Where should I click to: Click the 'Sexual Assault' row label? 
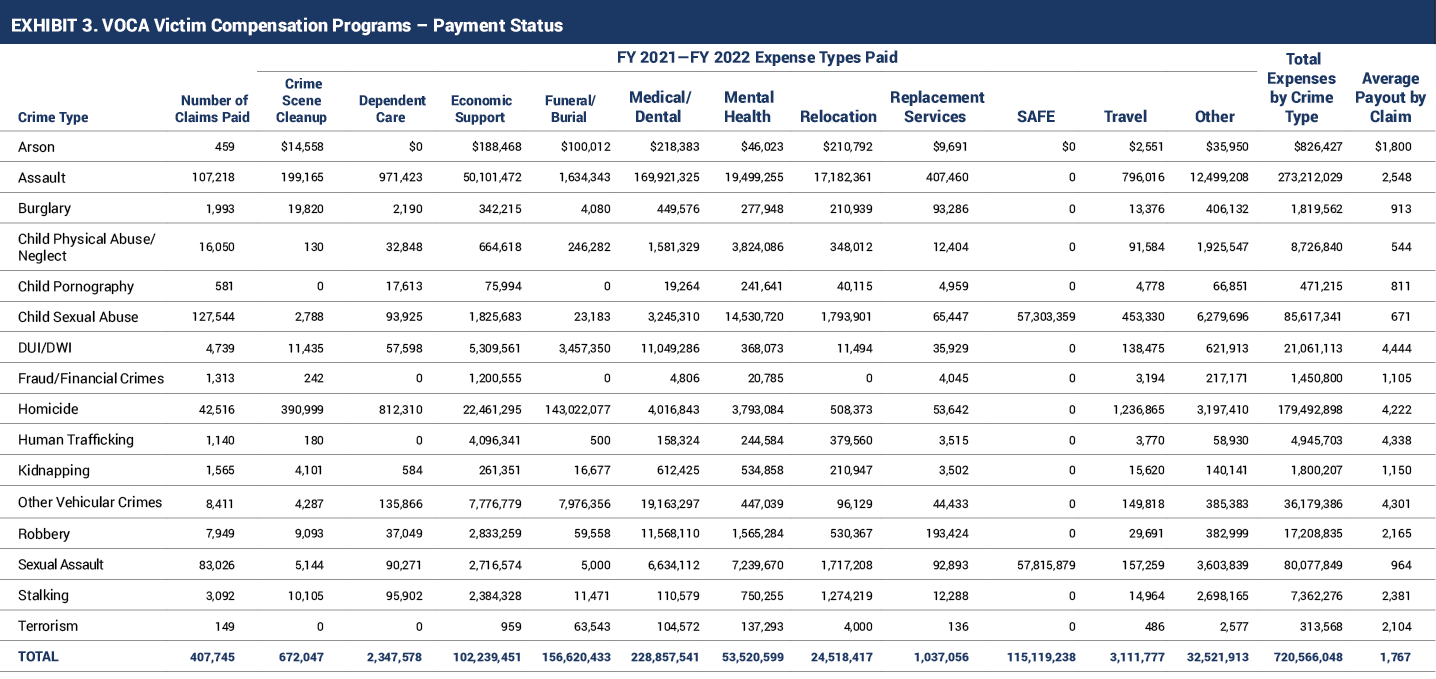click(61, 564)
